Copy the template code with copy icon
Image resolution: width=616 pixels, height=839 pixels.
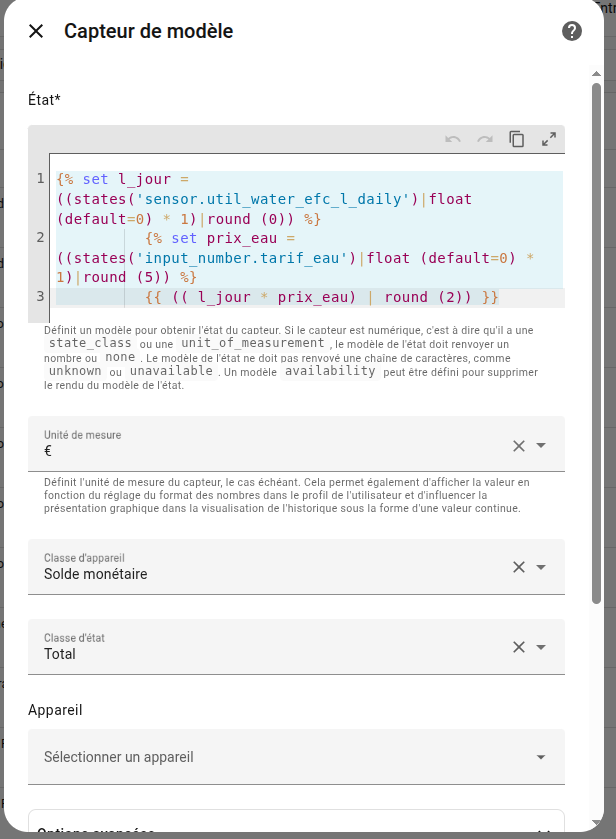517,140
